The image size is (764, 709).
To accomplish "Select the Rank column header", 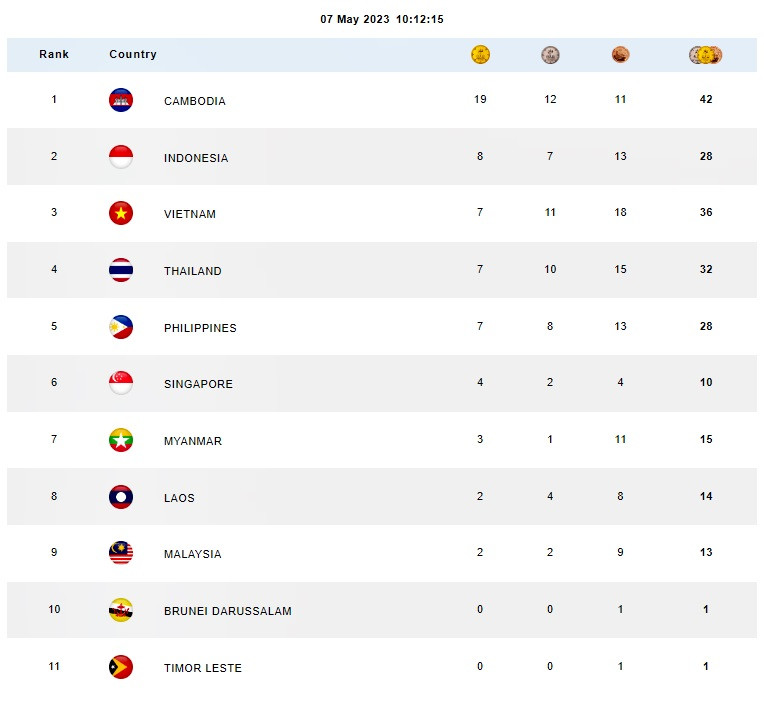I will (54, 54).
